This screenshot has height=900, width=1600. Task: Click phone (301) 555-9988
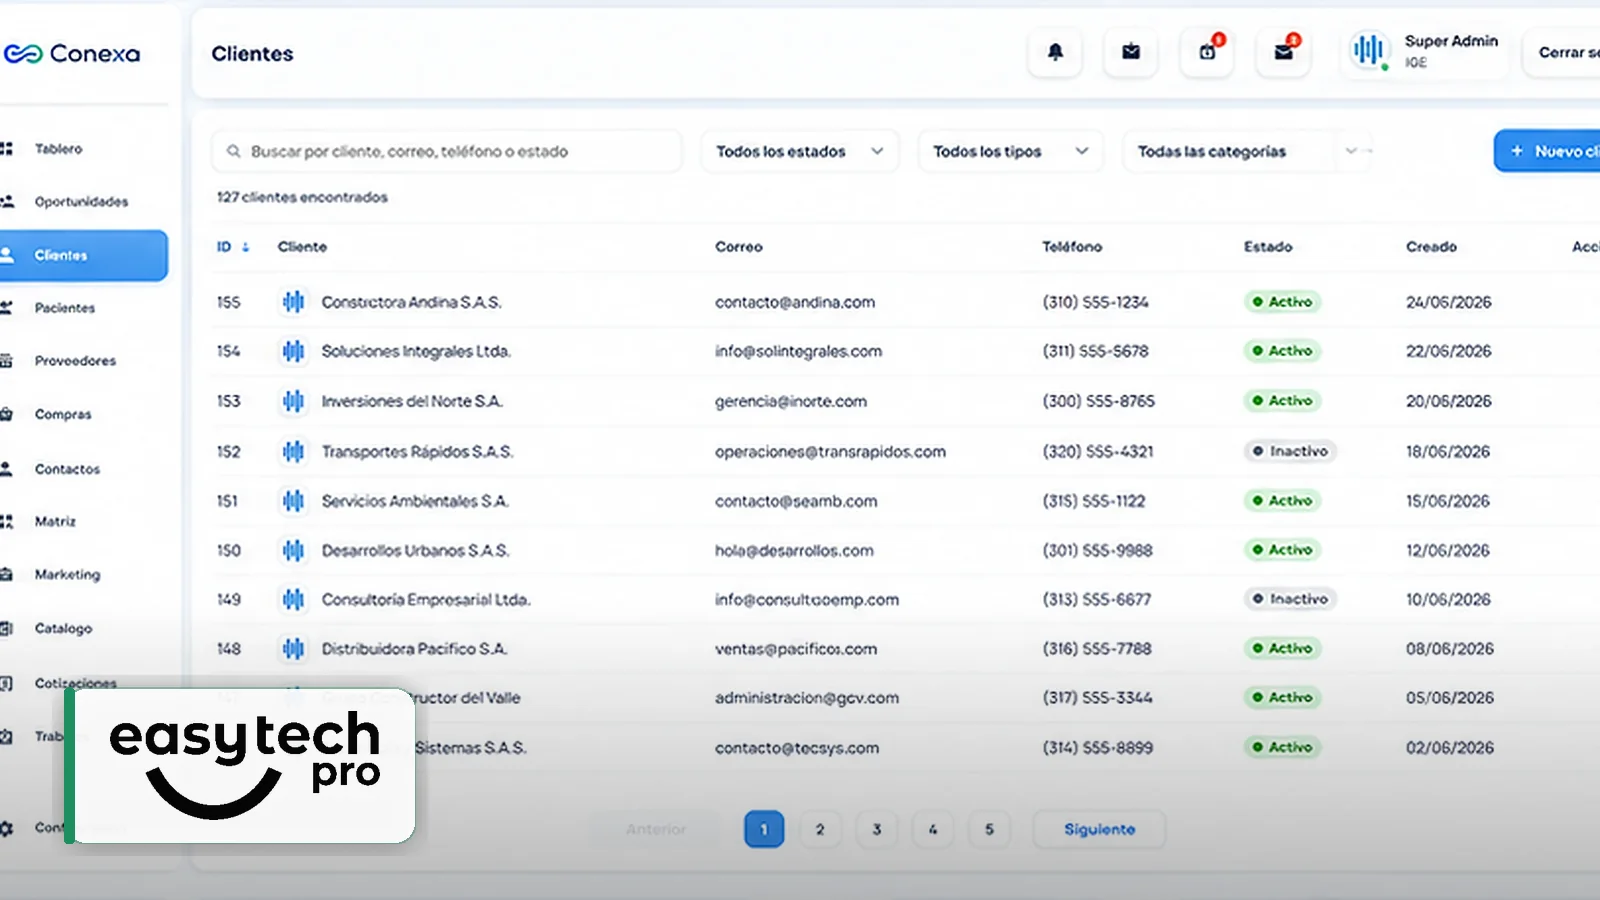tap(1097, 550)
